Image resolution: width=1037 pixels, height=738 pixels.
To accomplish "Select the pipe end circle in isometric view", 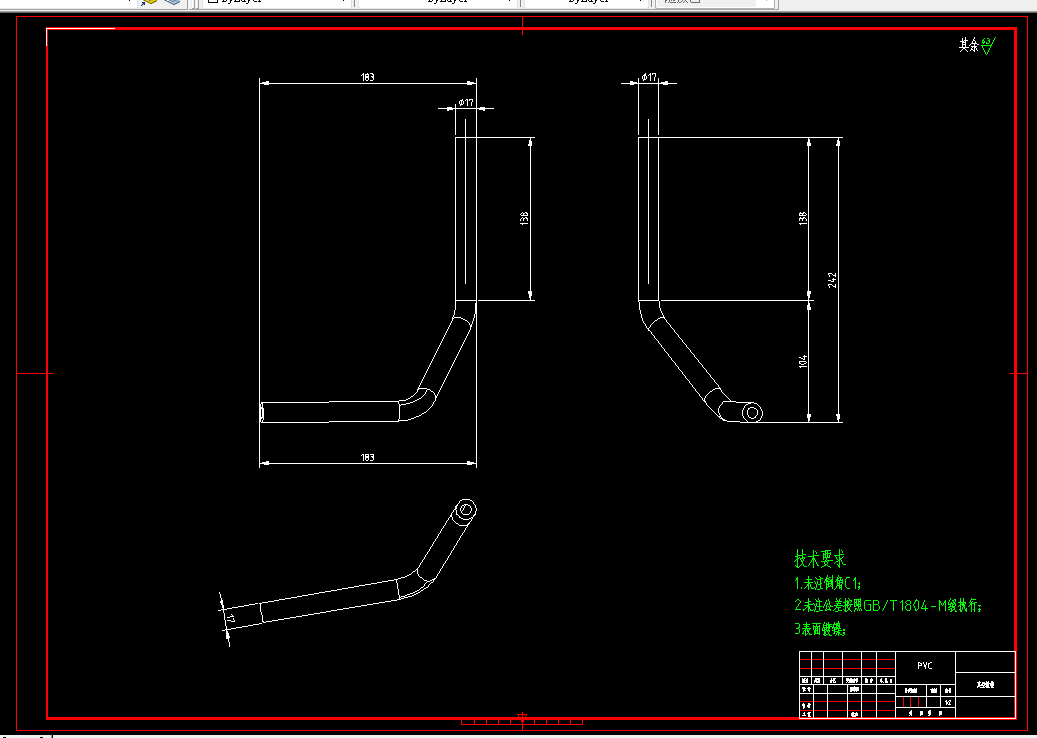I will coord(466,510).
